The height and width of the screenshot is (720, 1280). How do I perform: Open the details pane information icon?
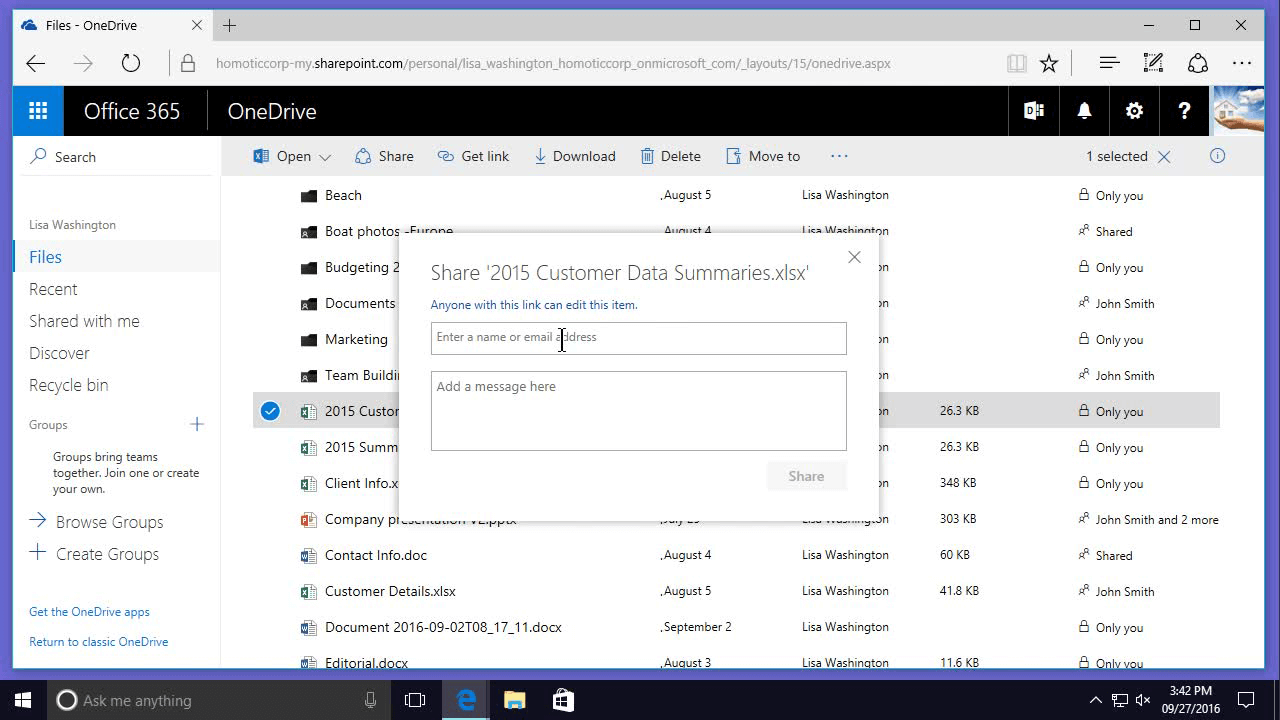pos(1217,156)
